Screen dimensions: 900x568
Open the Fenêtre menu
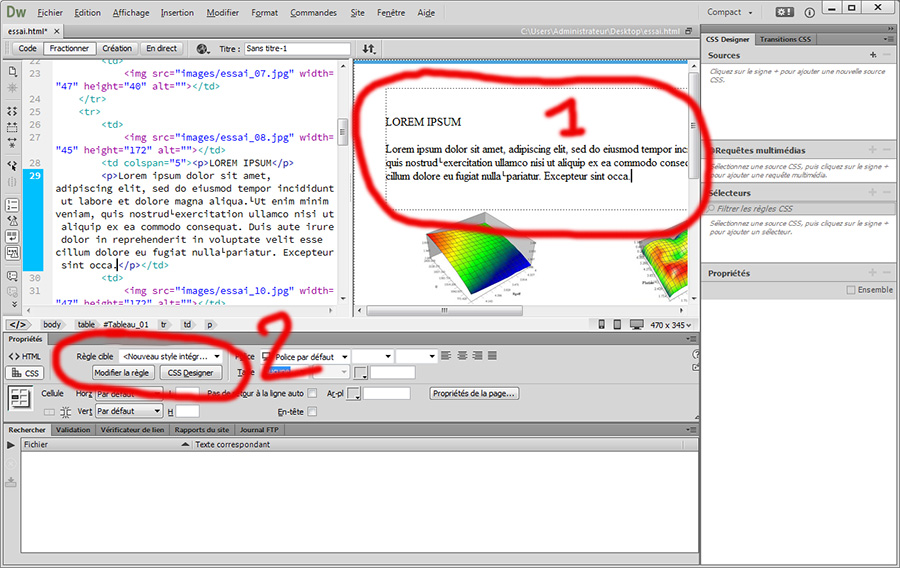[391, 13]
